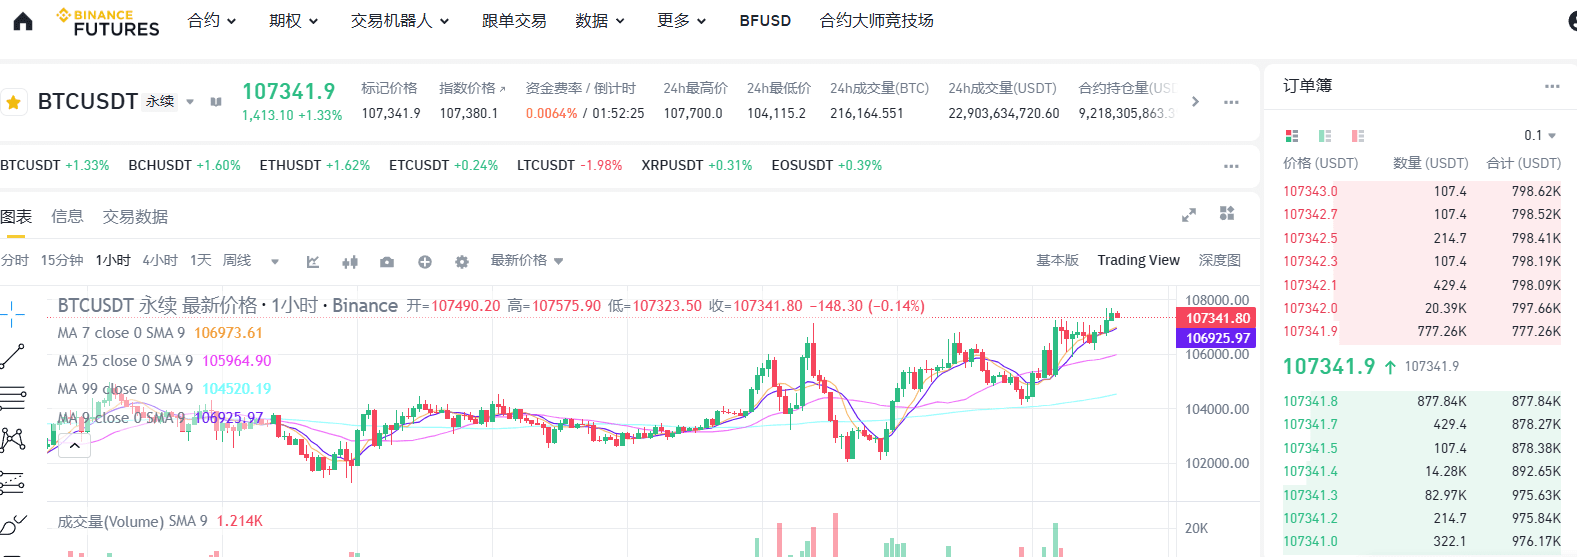Open the 指数价格 index price link
The image size is (1577, 557).
coord(472,88)
